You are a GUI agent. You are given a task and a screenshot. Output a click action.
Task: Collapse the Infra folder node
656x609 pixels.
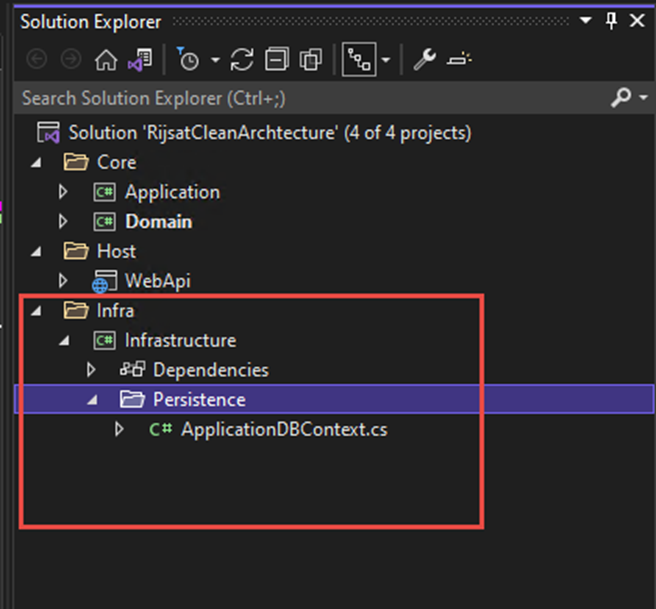37,311
